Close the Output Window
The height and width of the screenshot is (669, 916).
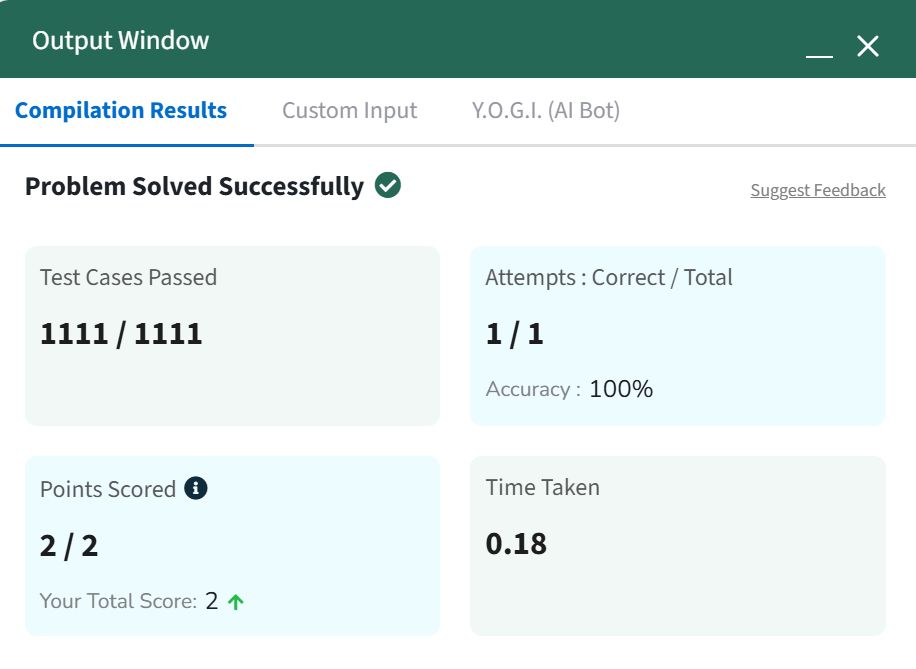[x=868, y=46]
